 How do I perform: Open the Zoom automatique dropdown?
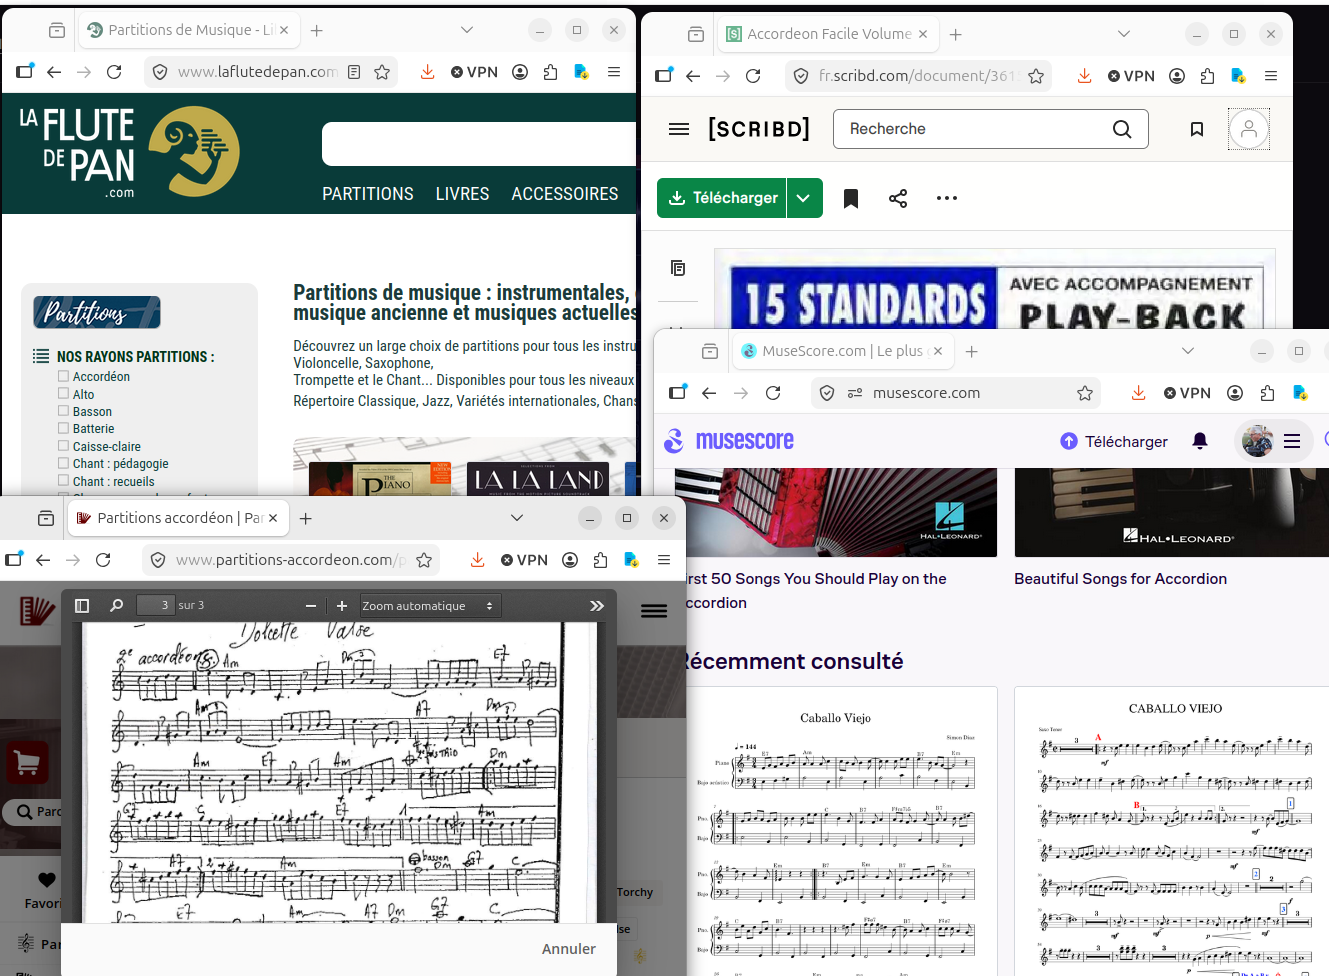pos(429,605)
